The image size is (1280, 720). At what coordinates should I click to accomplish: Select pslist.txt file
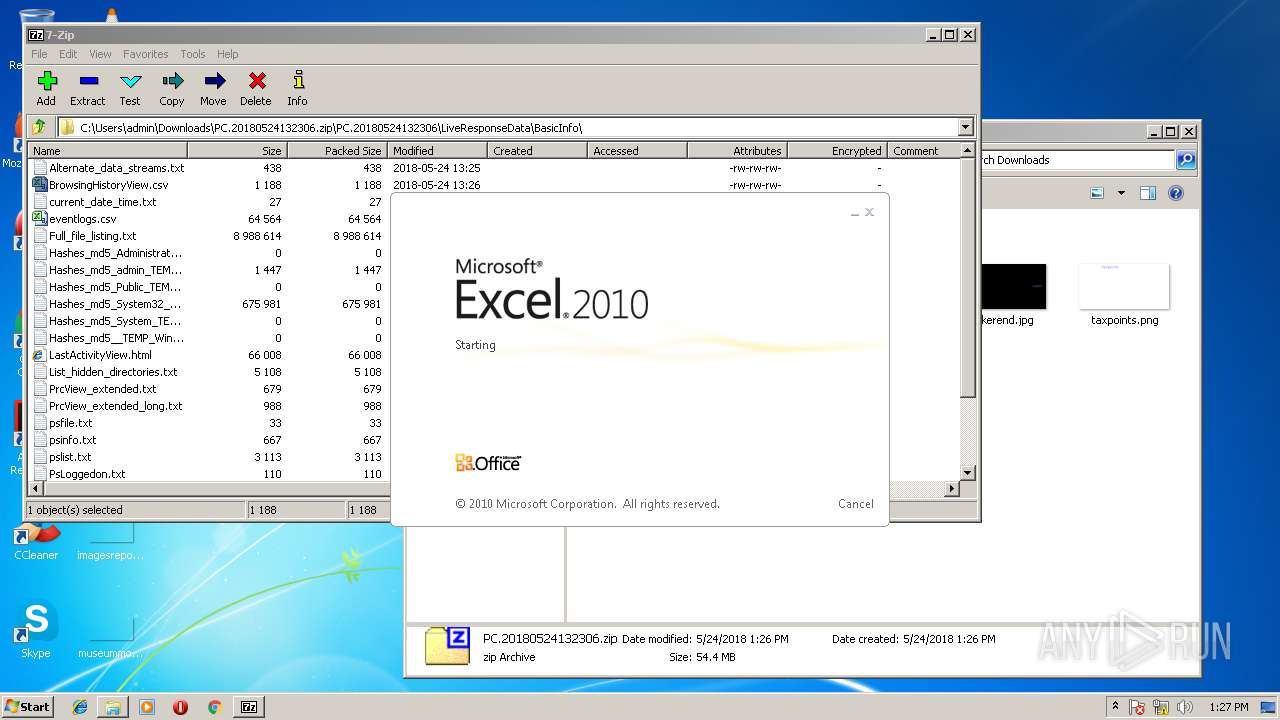tap(70, 457)
